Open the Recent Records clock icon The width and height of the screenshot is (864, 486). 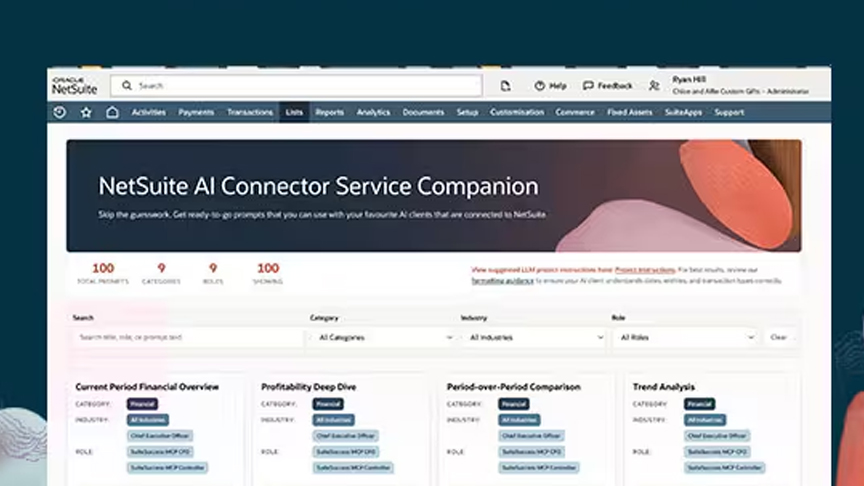point(60,112)
